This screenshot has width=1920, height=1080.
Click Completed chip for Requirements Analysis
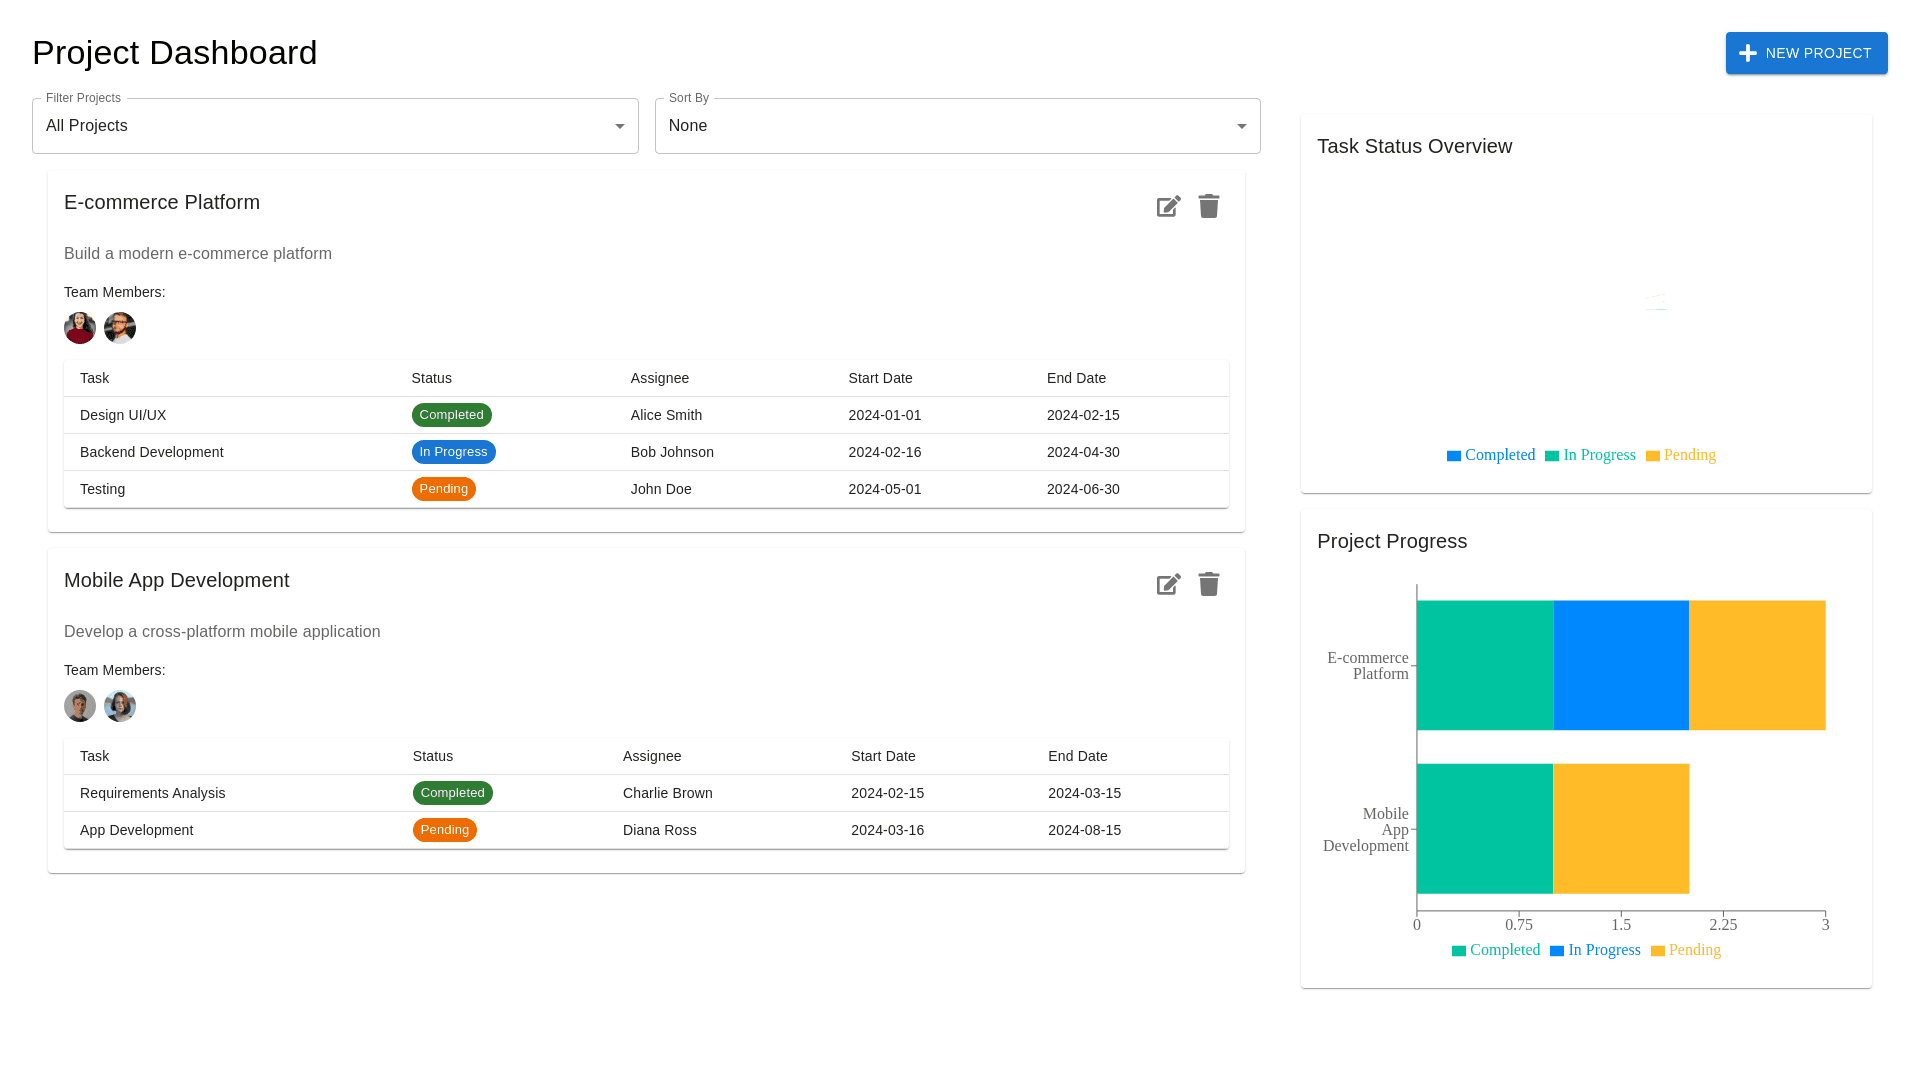pos(452,793)
